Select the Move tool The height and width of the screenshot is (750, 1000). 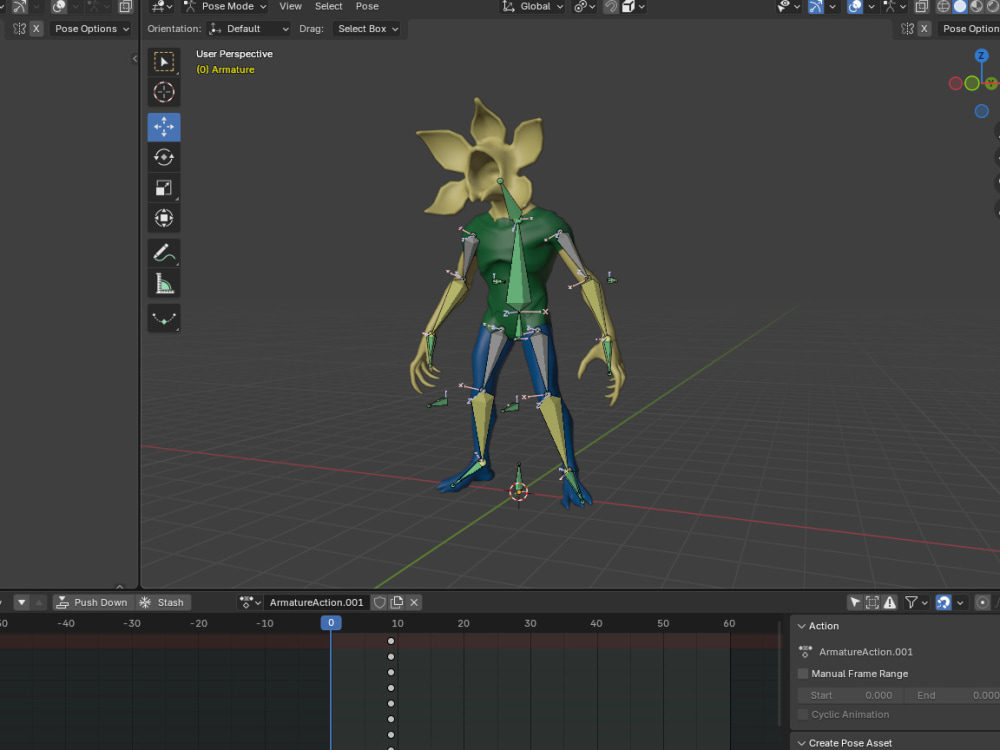coord(164,127)
